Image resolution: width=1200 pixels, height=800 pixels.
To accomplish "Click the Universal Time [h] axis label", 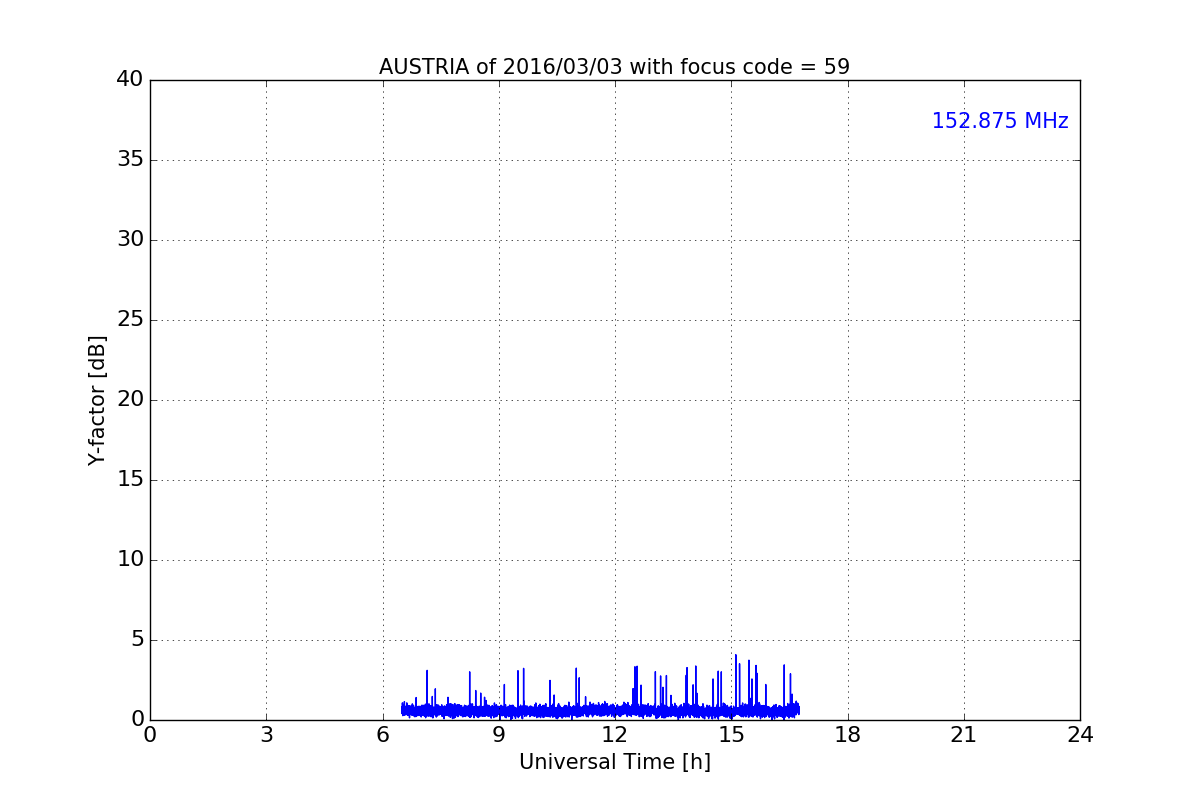I will pyautogui.click(x=614, y=762).
